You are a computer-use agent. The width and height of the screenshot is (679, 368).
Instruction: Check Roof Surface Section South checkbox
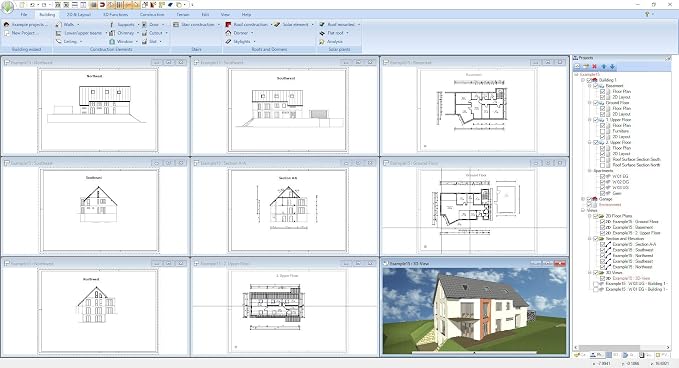click(602, 159)
